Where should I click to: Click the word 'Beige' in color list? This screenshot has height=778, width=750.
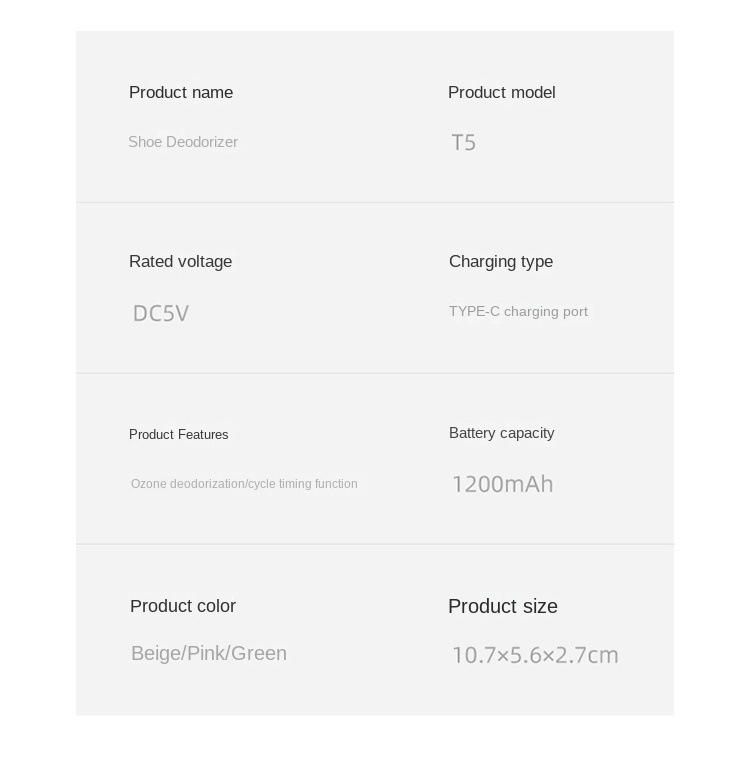tap(154, 654)
